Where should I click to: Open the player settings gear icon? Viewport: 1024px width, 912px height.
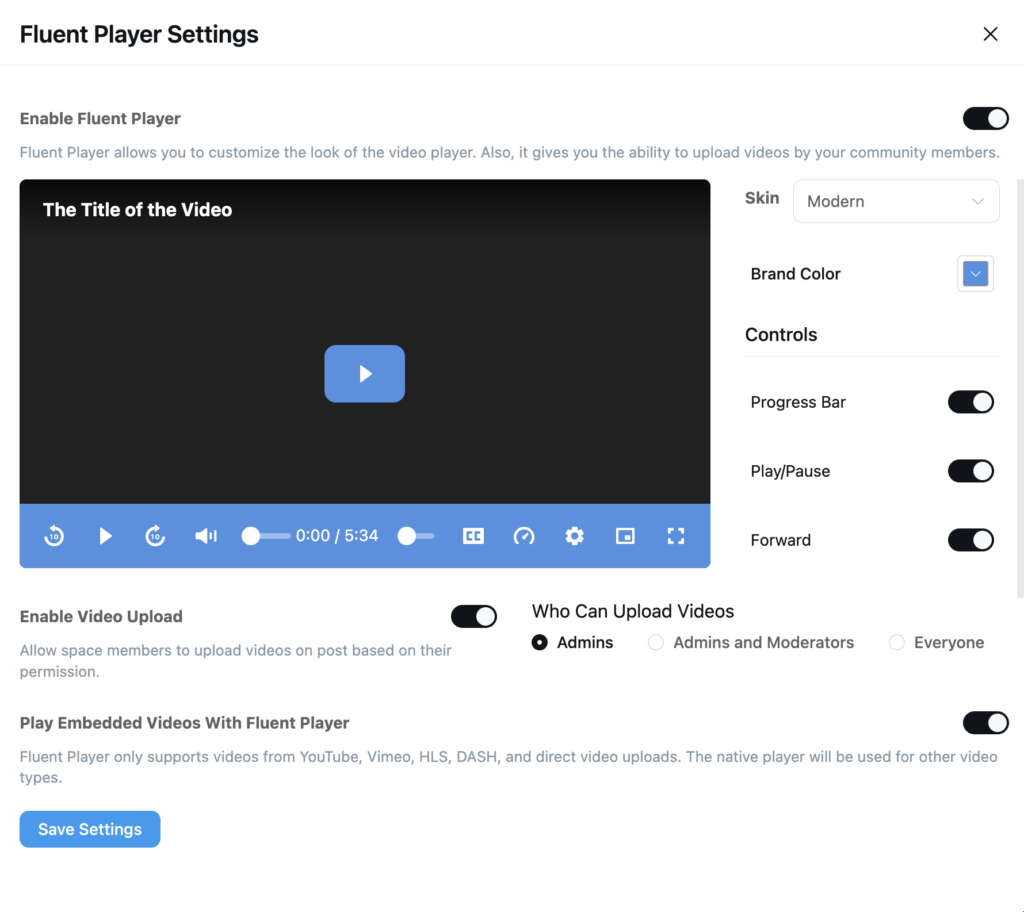click(575, 536)
